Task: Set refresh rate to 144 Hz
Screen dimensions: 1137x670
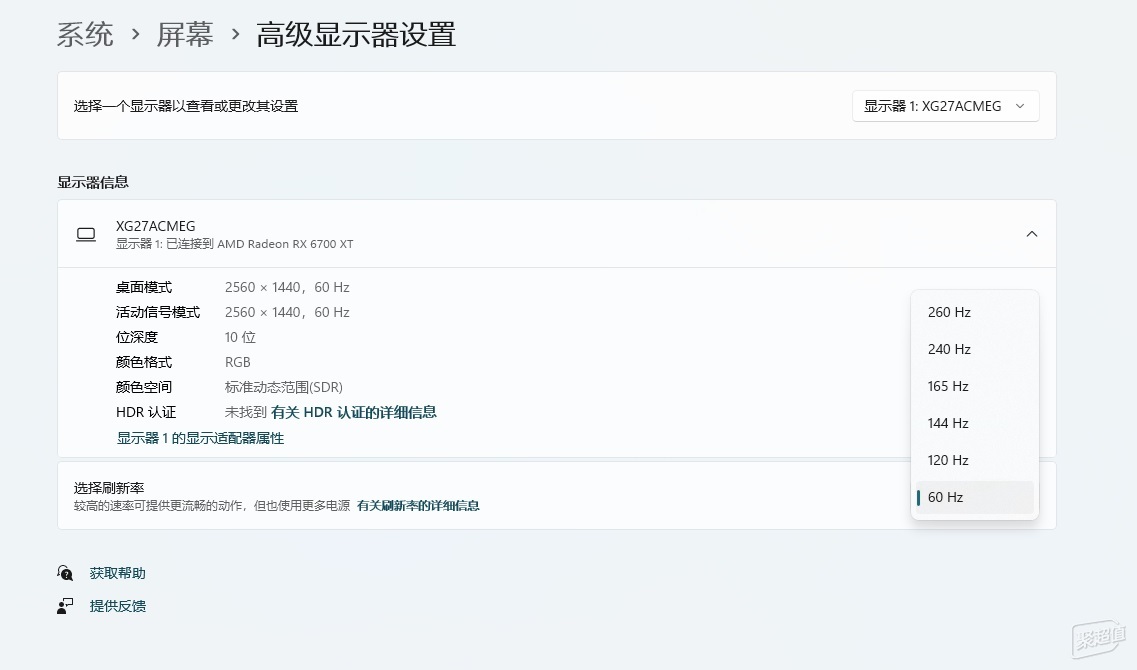Action: [x=948, y=423]
